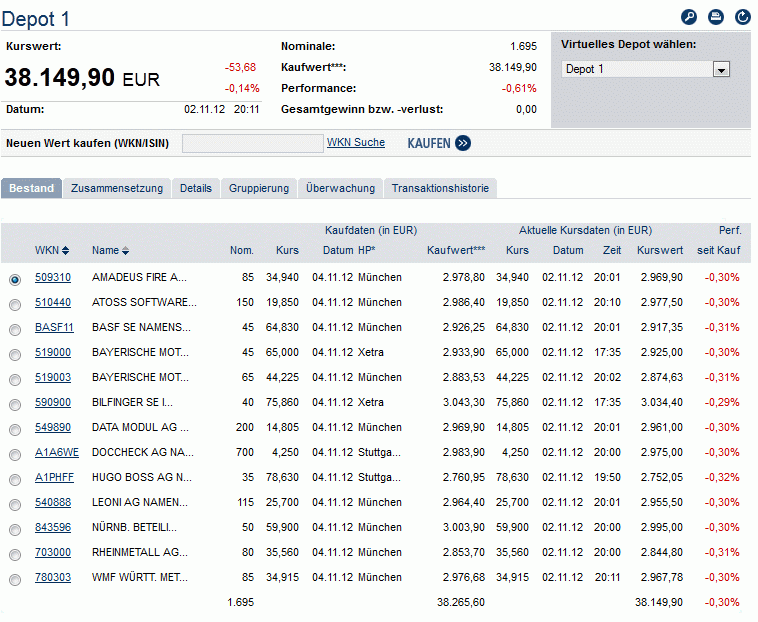Click the Kurswert value 2.969,90
This screenshot has width=758, height=622.
pos(661,277)
